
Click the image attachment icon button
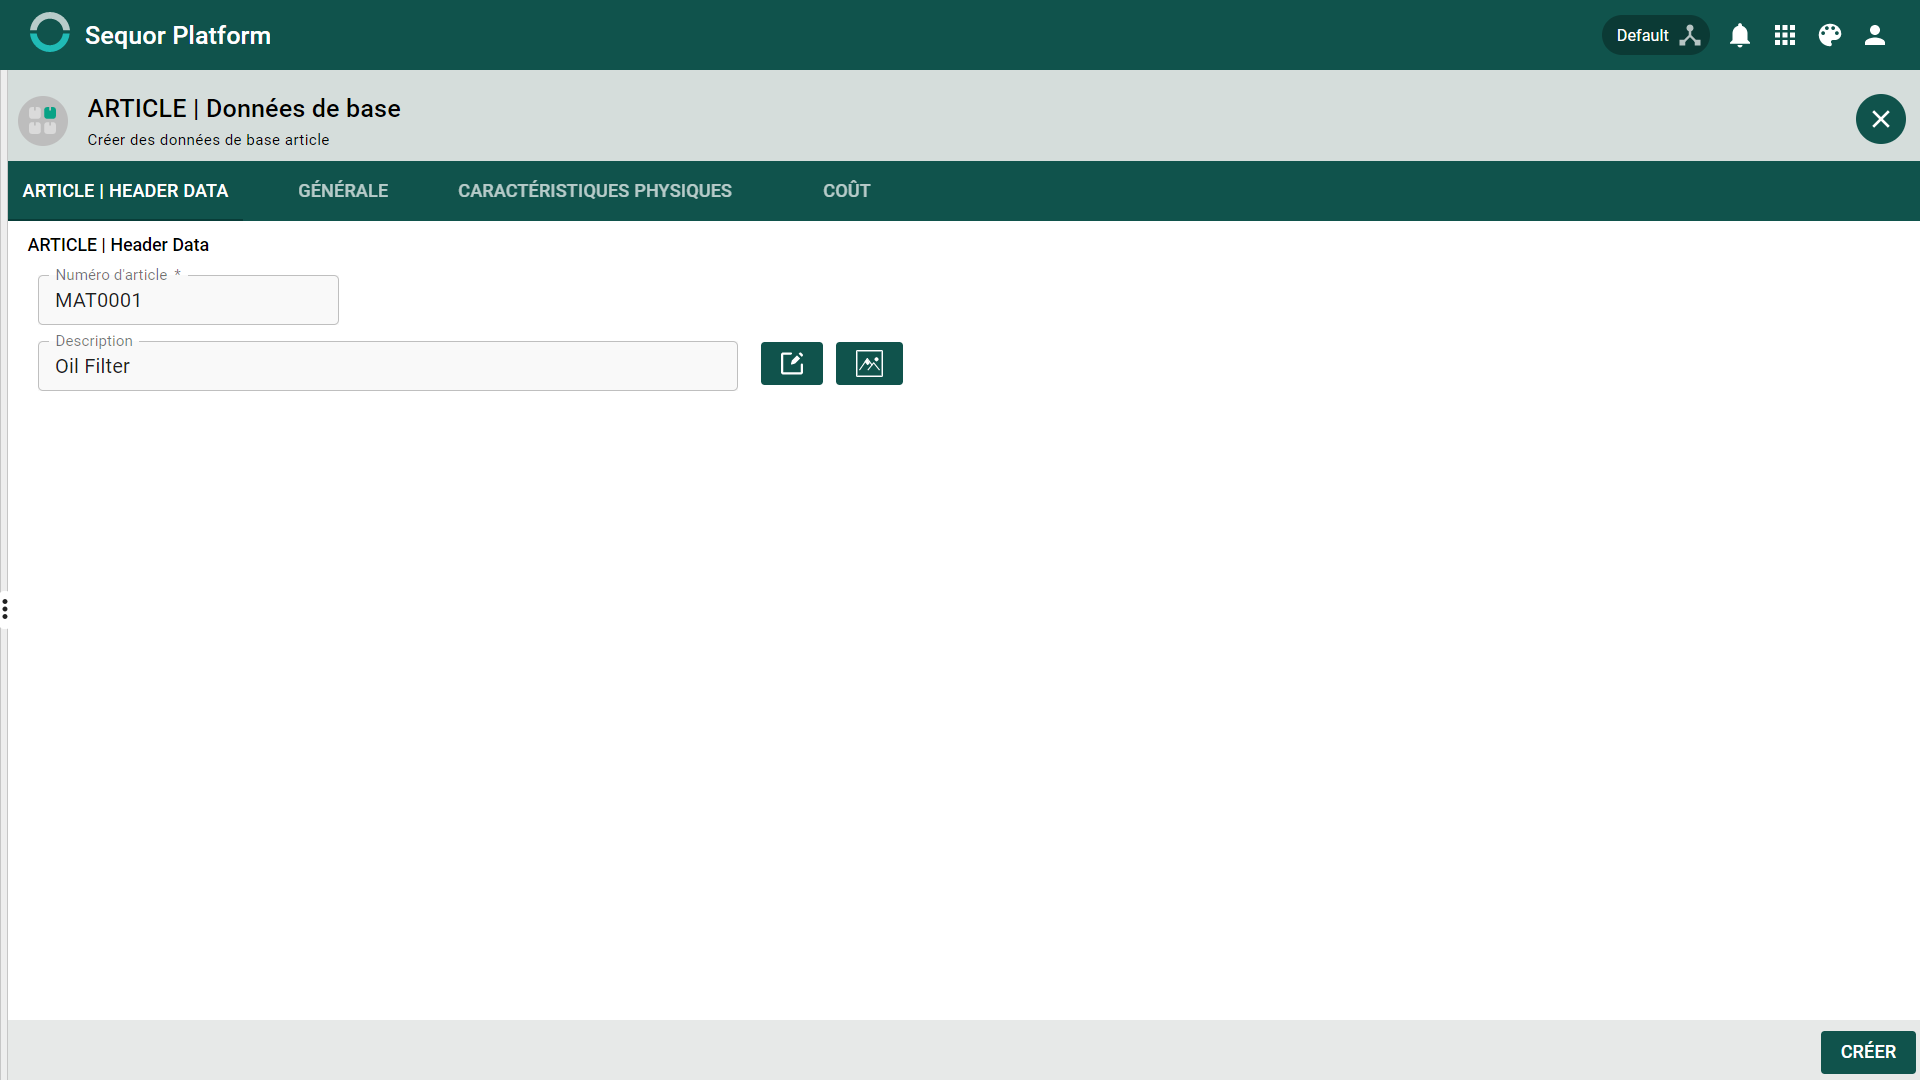869,363
